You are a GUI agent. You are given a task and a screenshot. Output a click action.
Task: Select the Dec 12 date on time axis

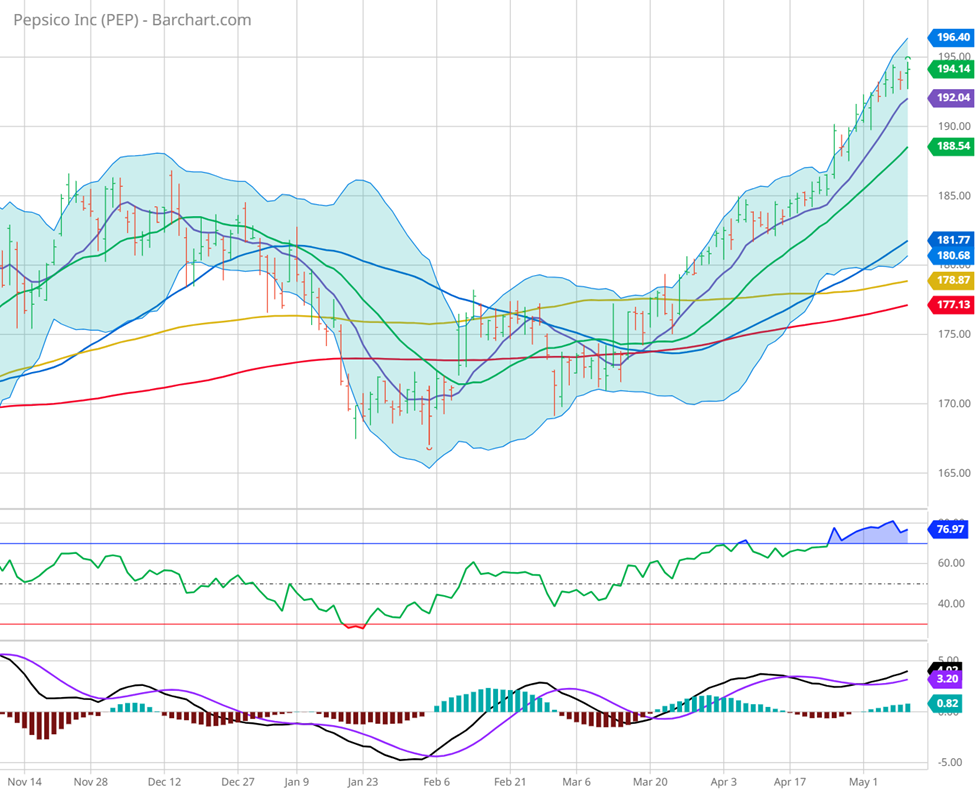[x=164, y=780]
